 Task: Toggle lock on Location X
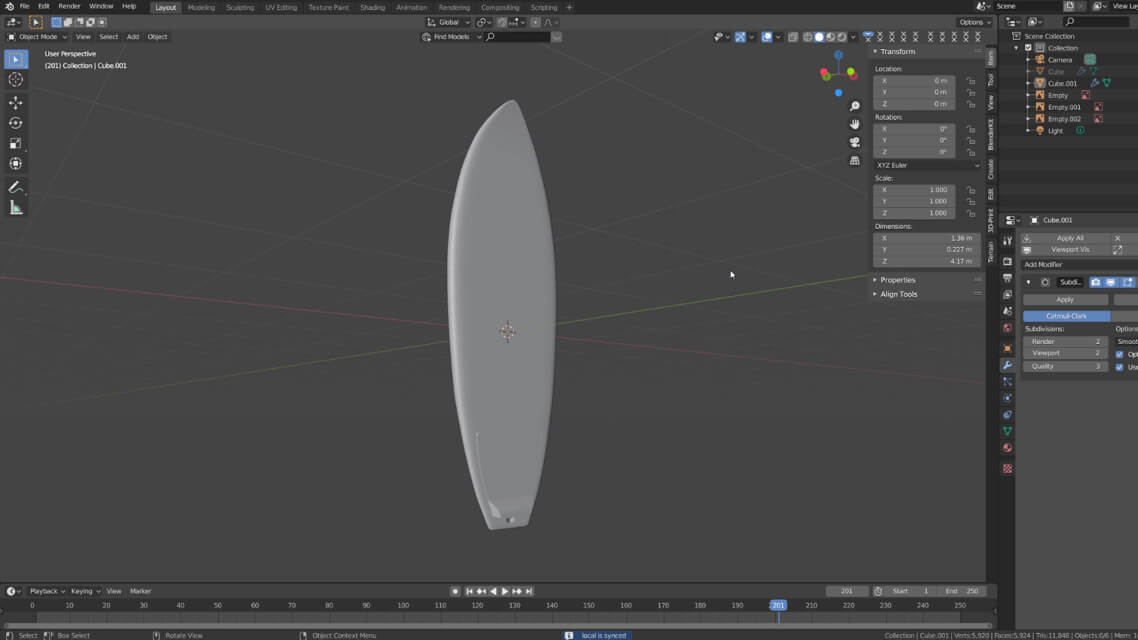coord(970,81)
